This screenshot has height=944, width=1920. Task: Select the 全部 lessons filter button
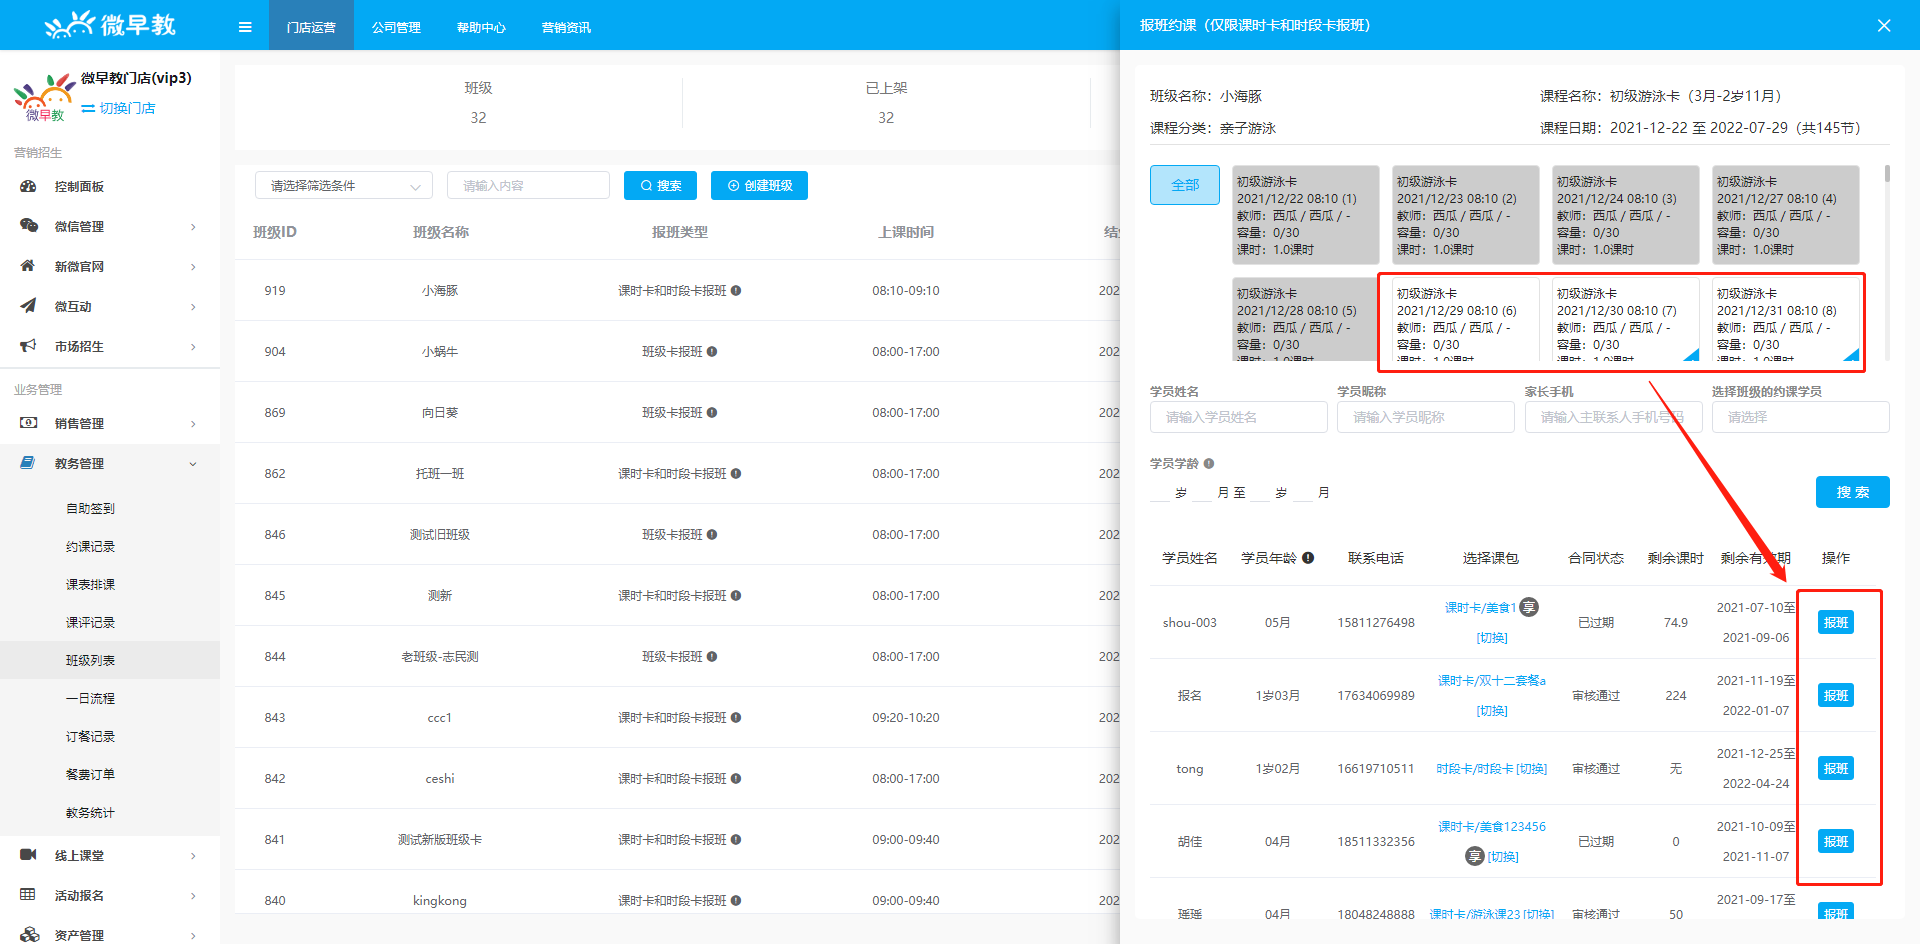[1185, 185]
